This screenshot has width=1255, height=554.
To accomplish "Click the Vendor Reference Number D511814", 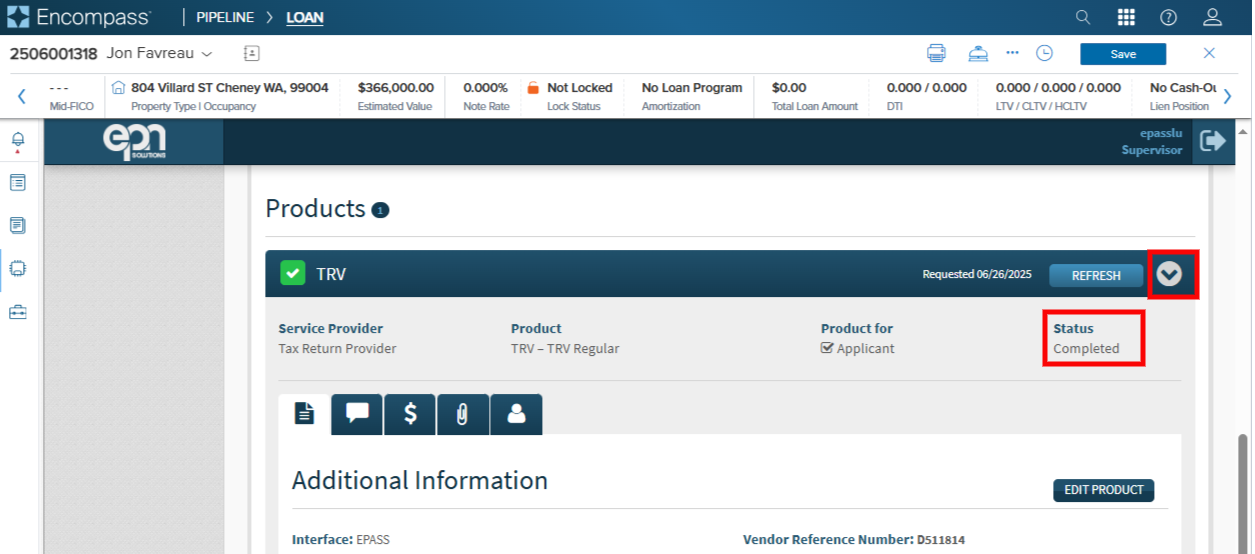I will [x=854, y=539].
